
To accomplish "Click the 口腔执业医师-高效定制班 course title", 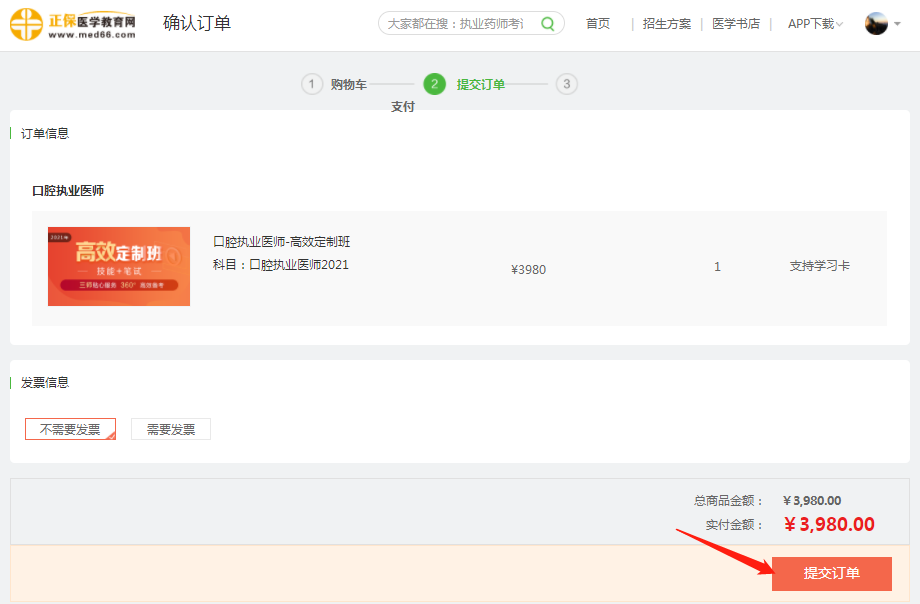I will [282, 242].
